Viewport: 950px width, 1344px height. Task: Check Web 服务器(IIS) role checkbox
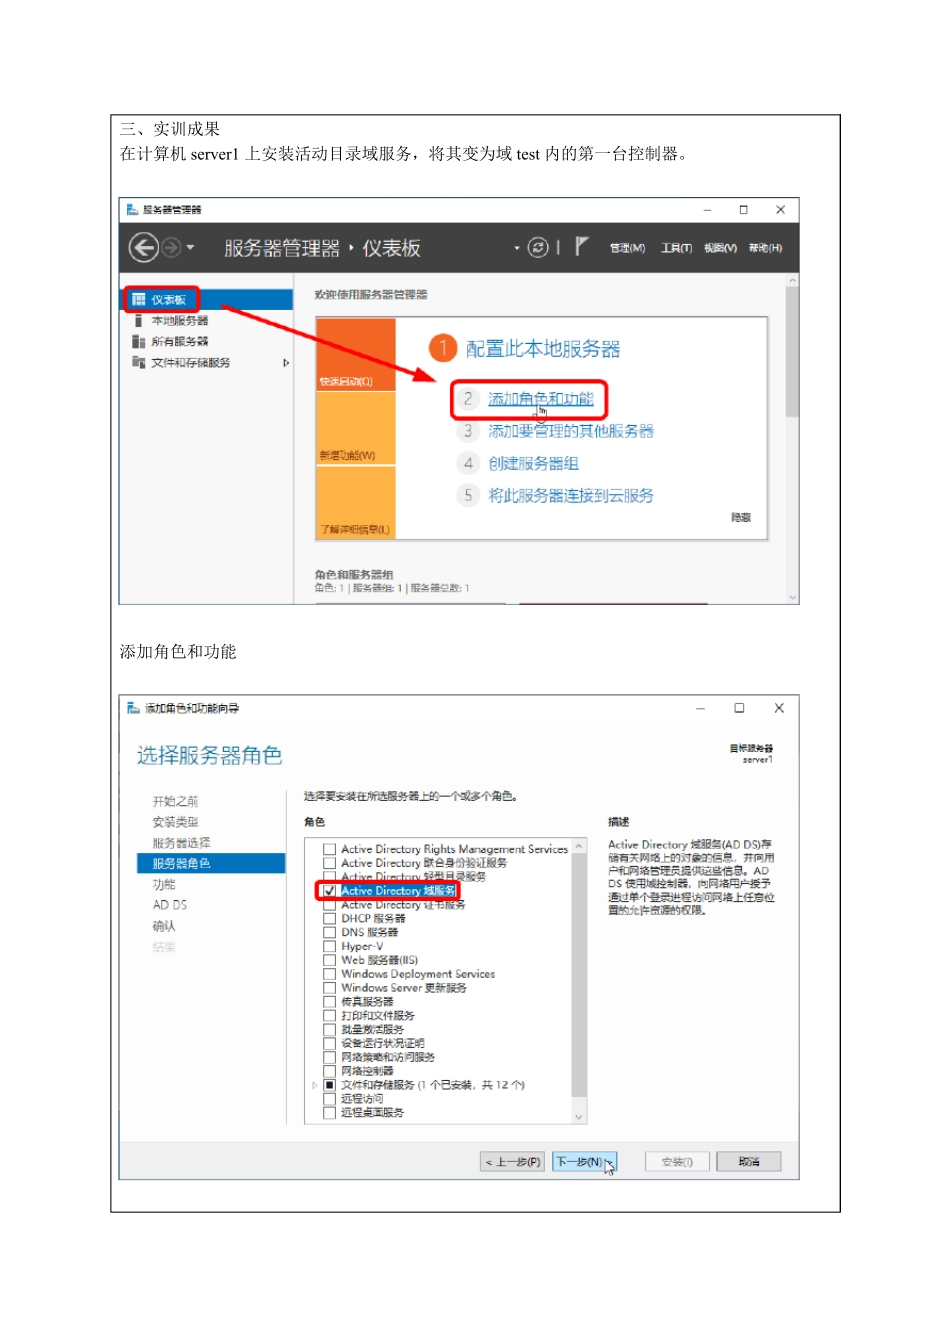329,960
